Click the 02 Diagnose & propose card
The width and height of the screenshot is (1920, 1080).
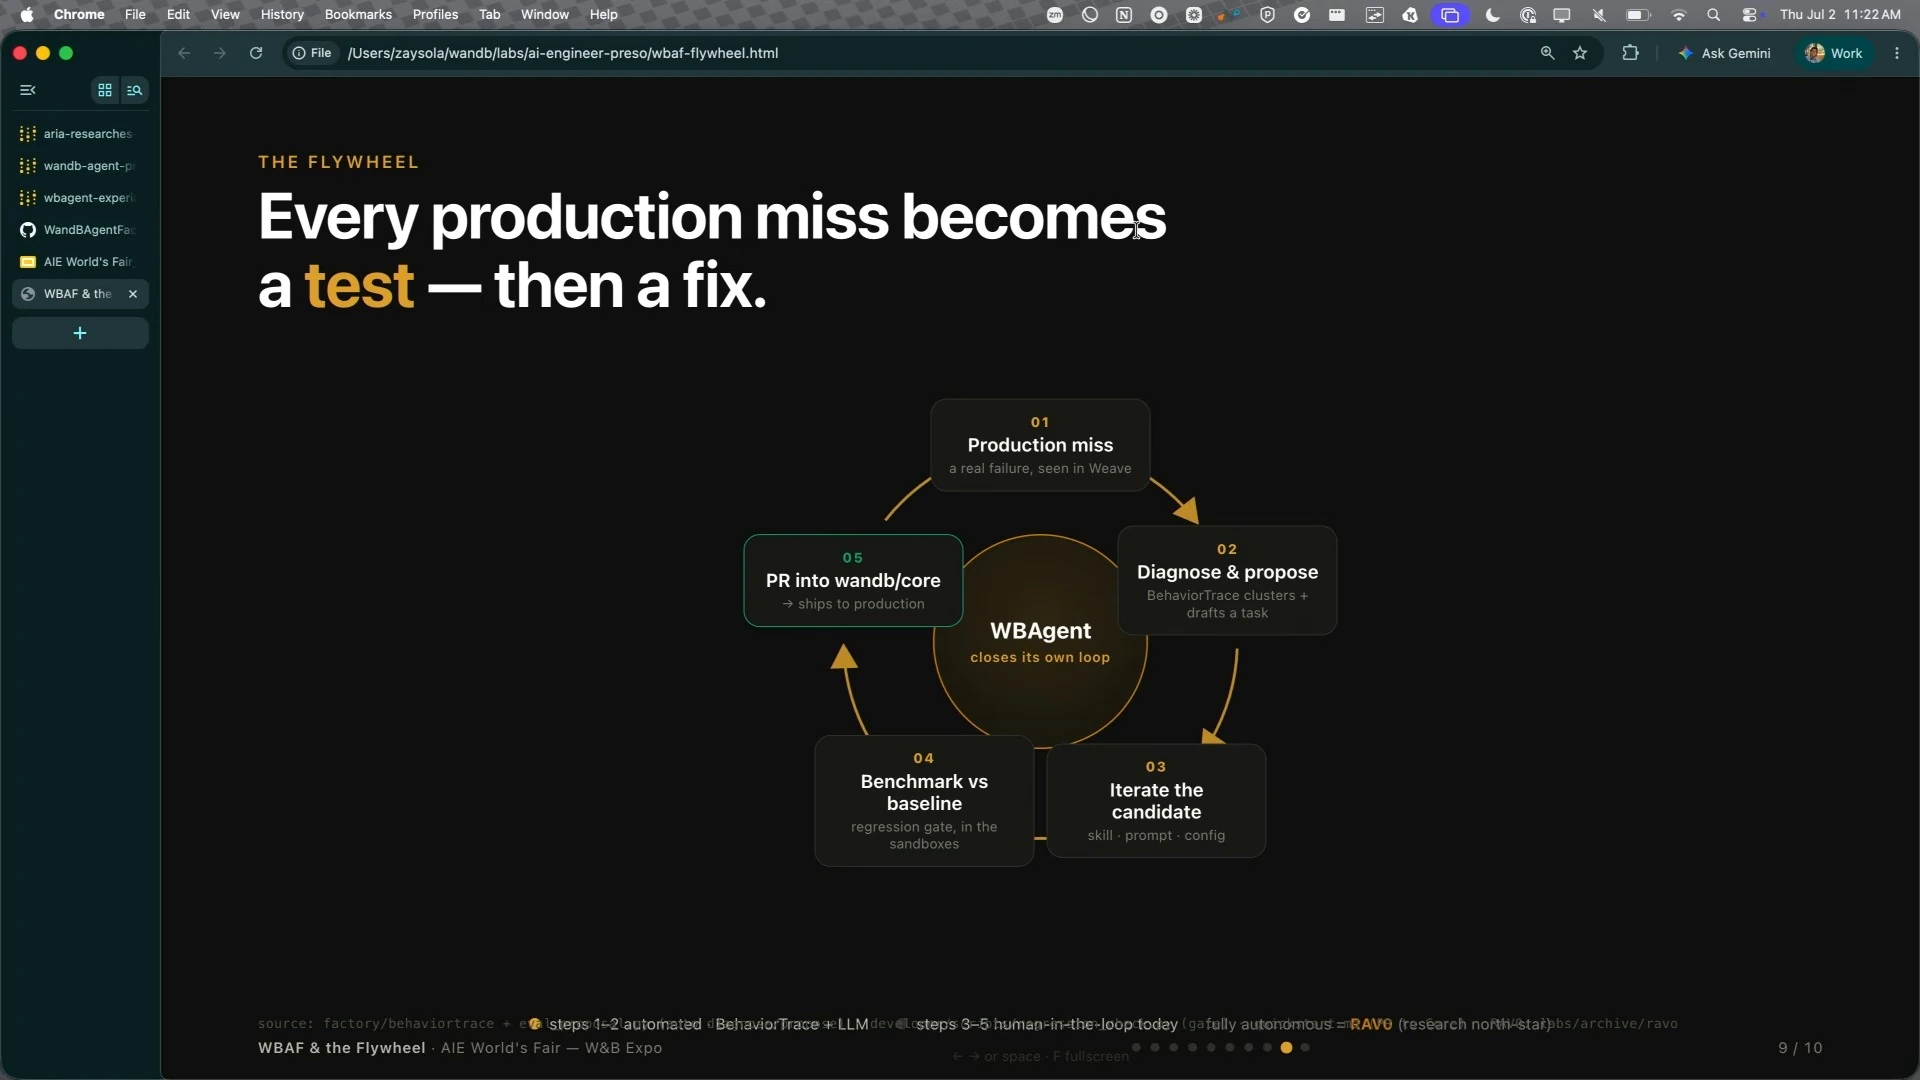tap(1227, 580)
